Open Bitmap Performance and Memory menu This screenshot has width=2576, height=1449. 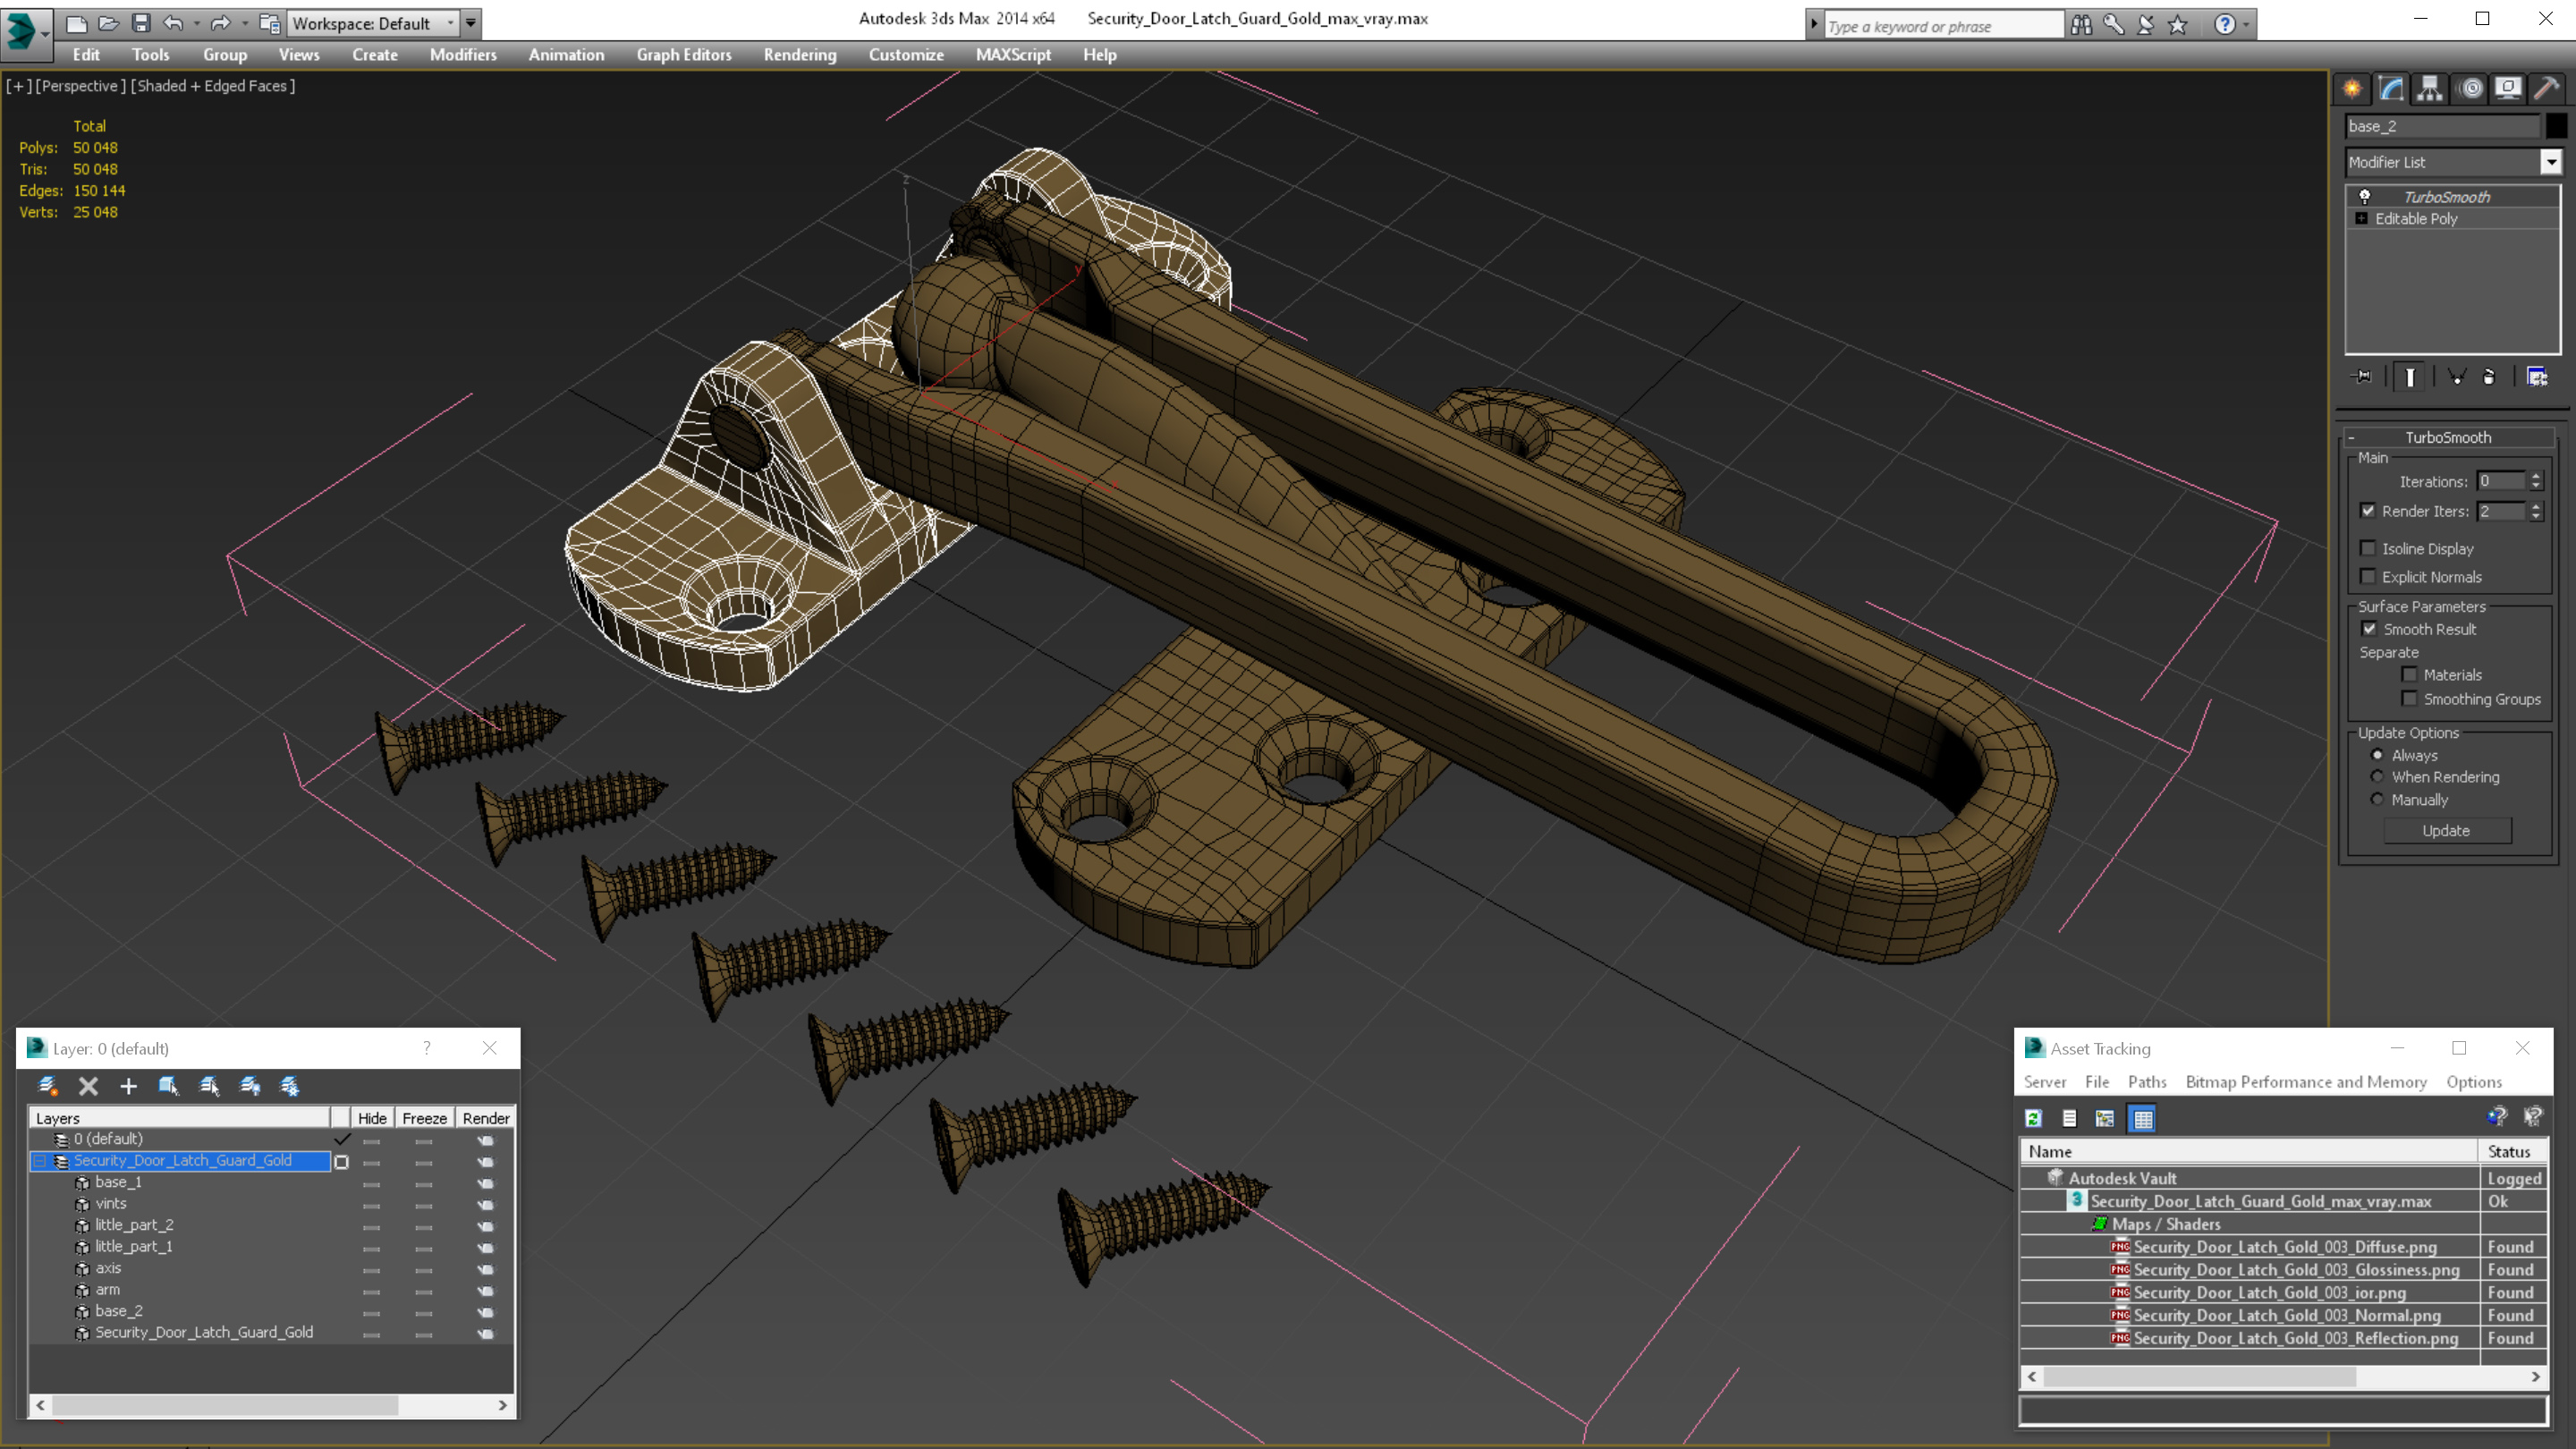coord(2306,1082)
